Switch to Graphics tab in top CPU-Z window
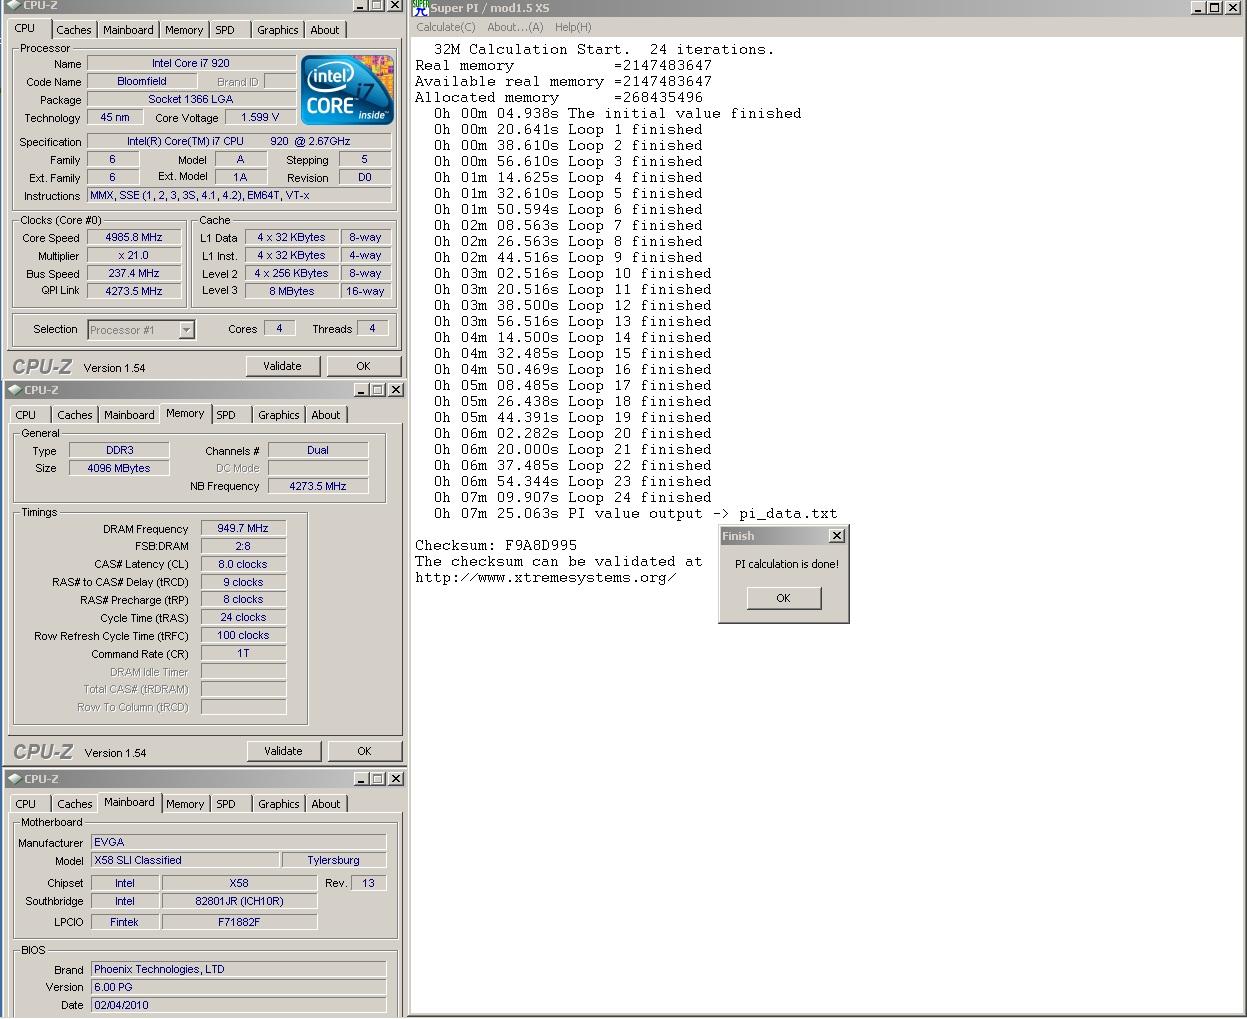 pos(278,30)
